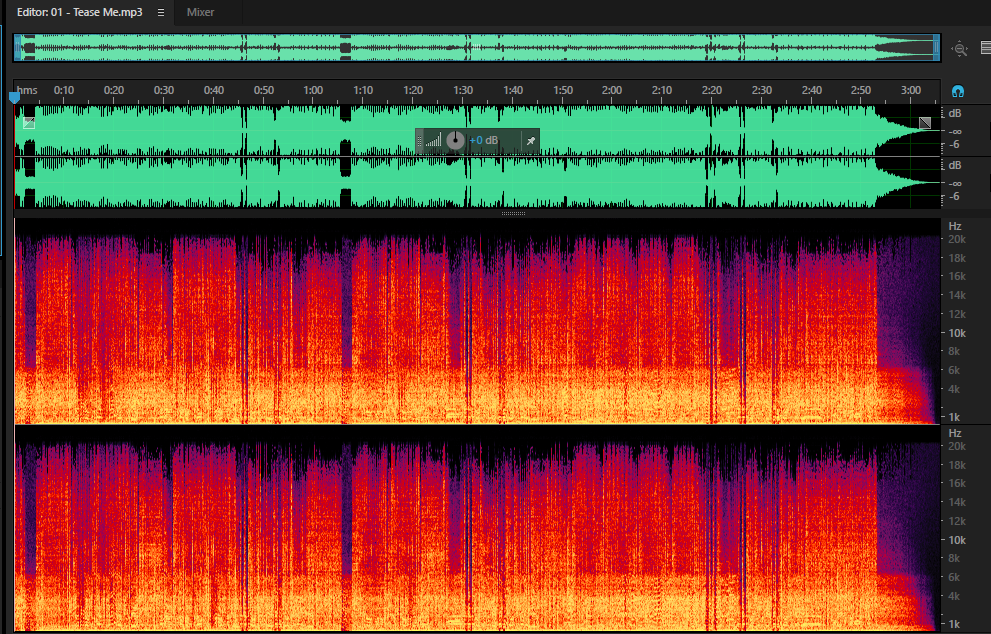Click the +0 dB value in HUD
Image resolution: width=991 pixels, height=634 pixels.
(483, 140)
